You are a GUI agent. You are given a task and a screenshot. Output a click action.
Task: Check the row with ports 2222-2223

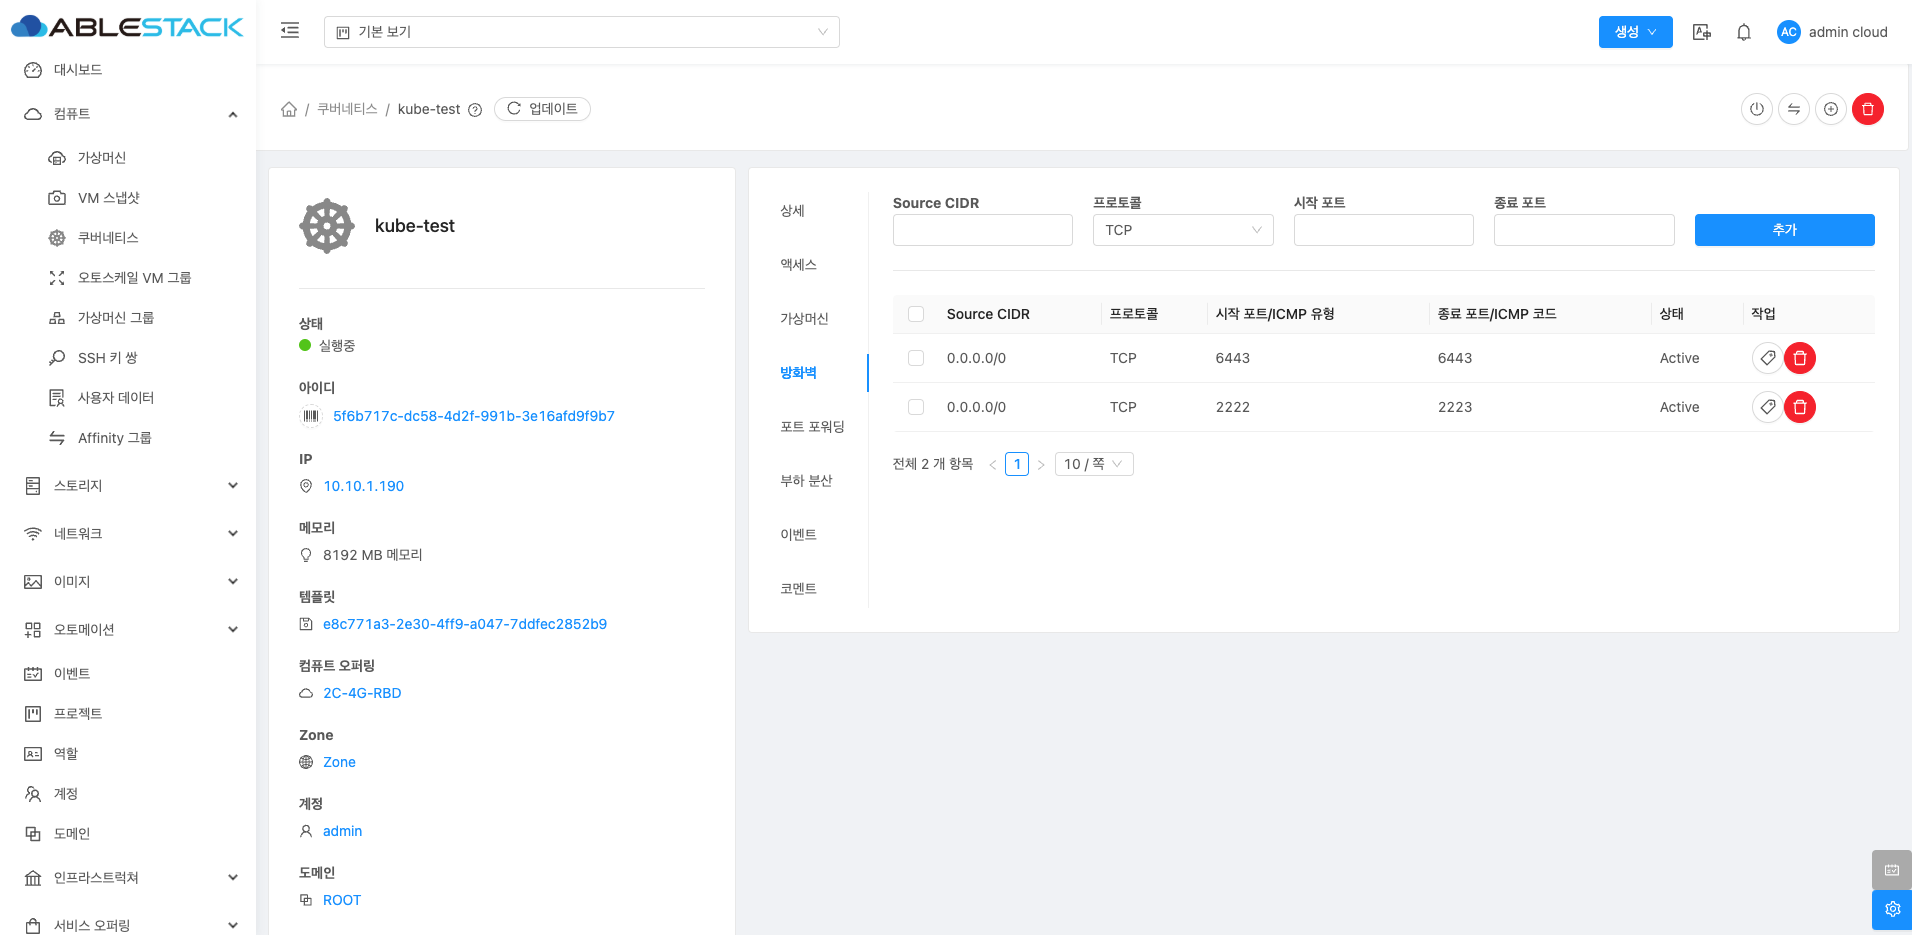click(915, 407)
